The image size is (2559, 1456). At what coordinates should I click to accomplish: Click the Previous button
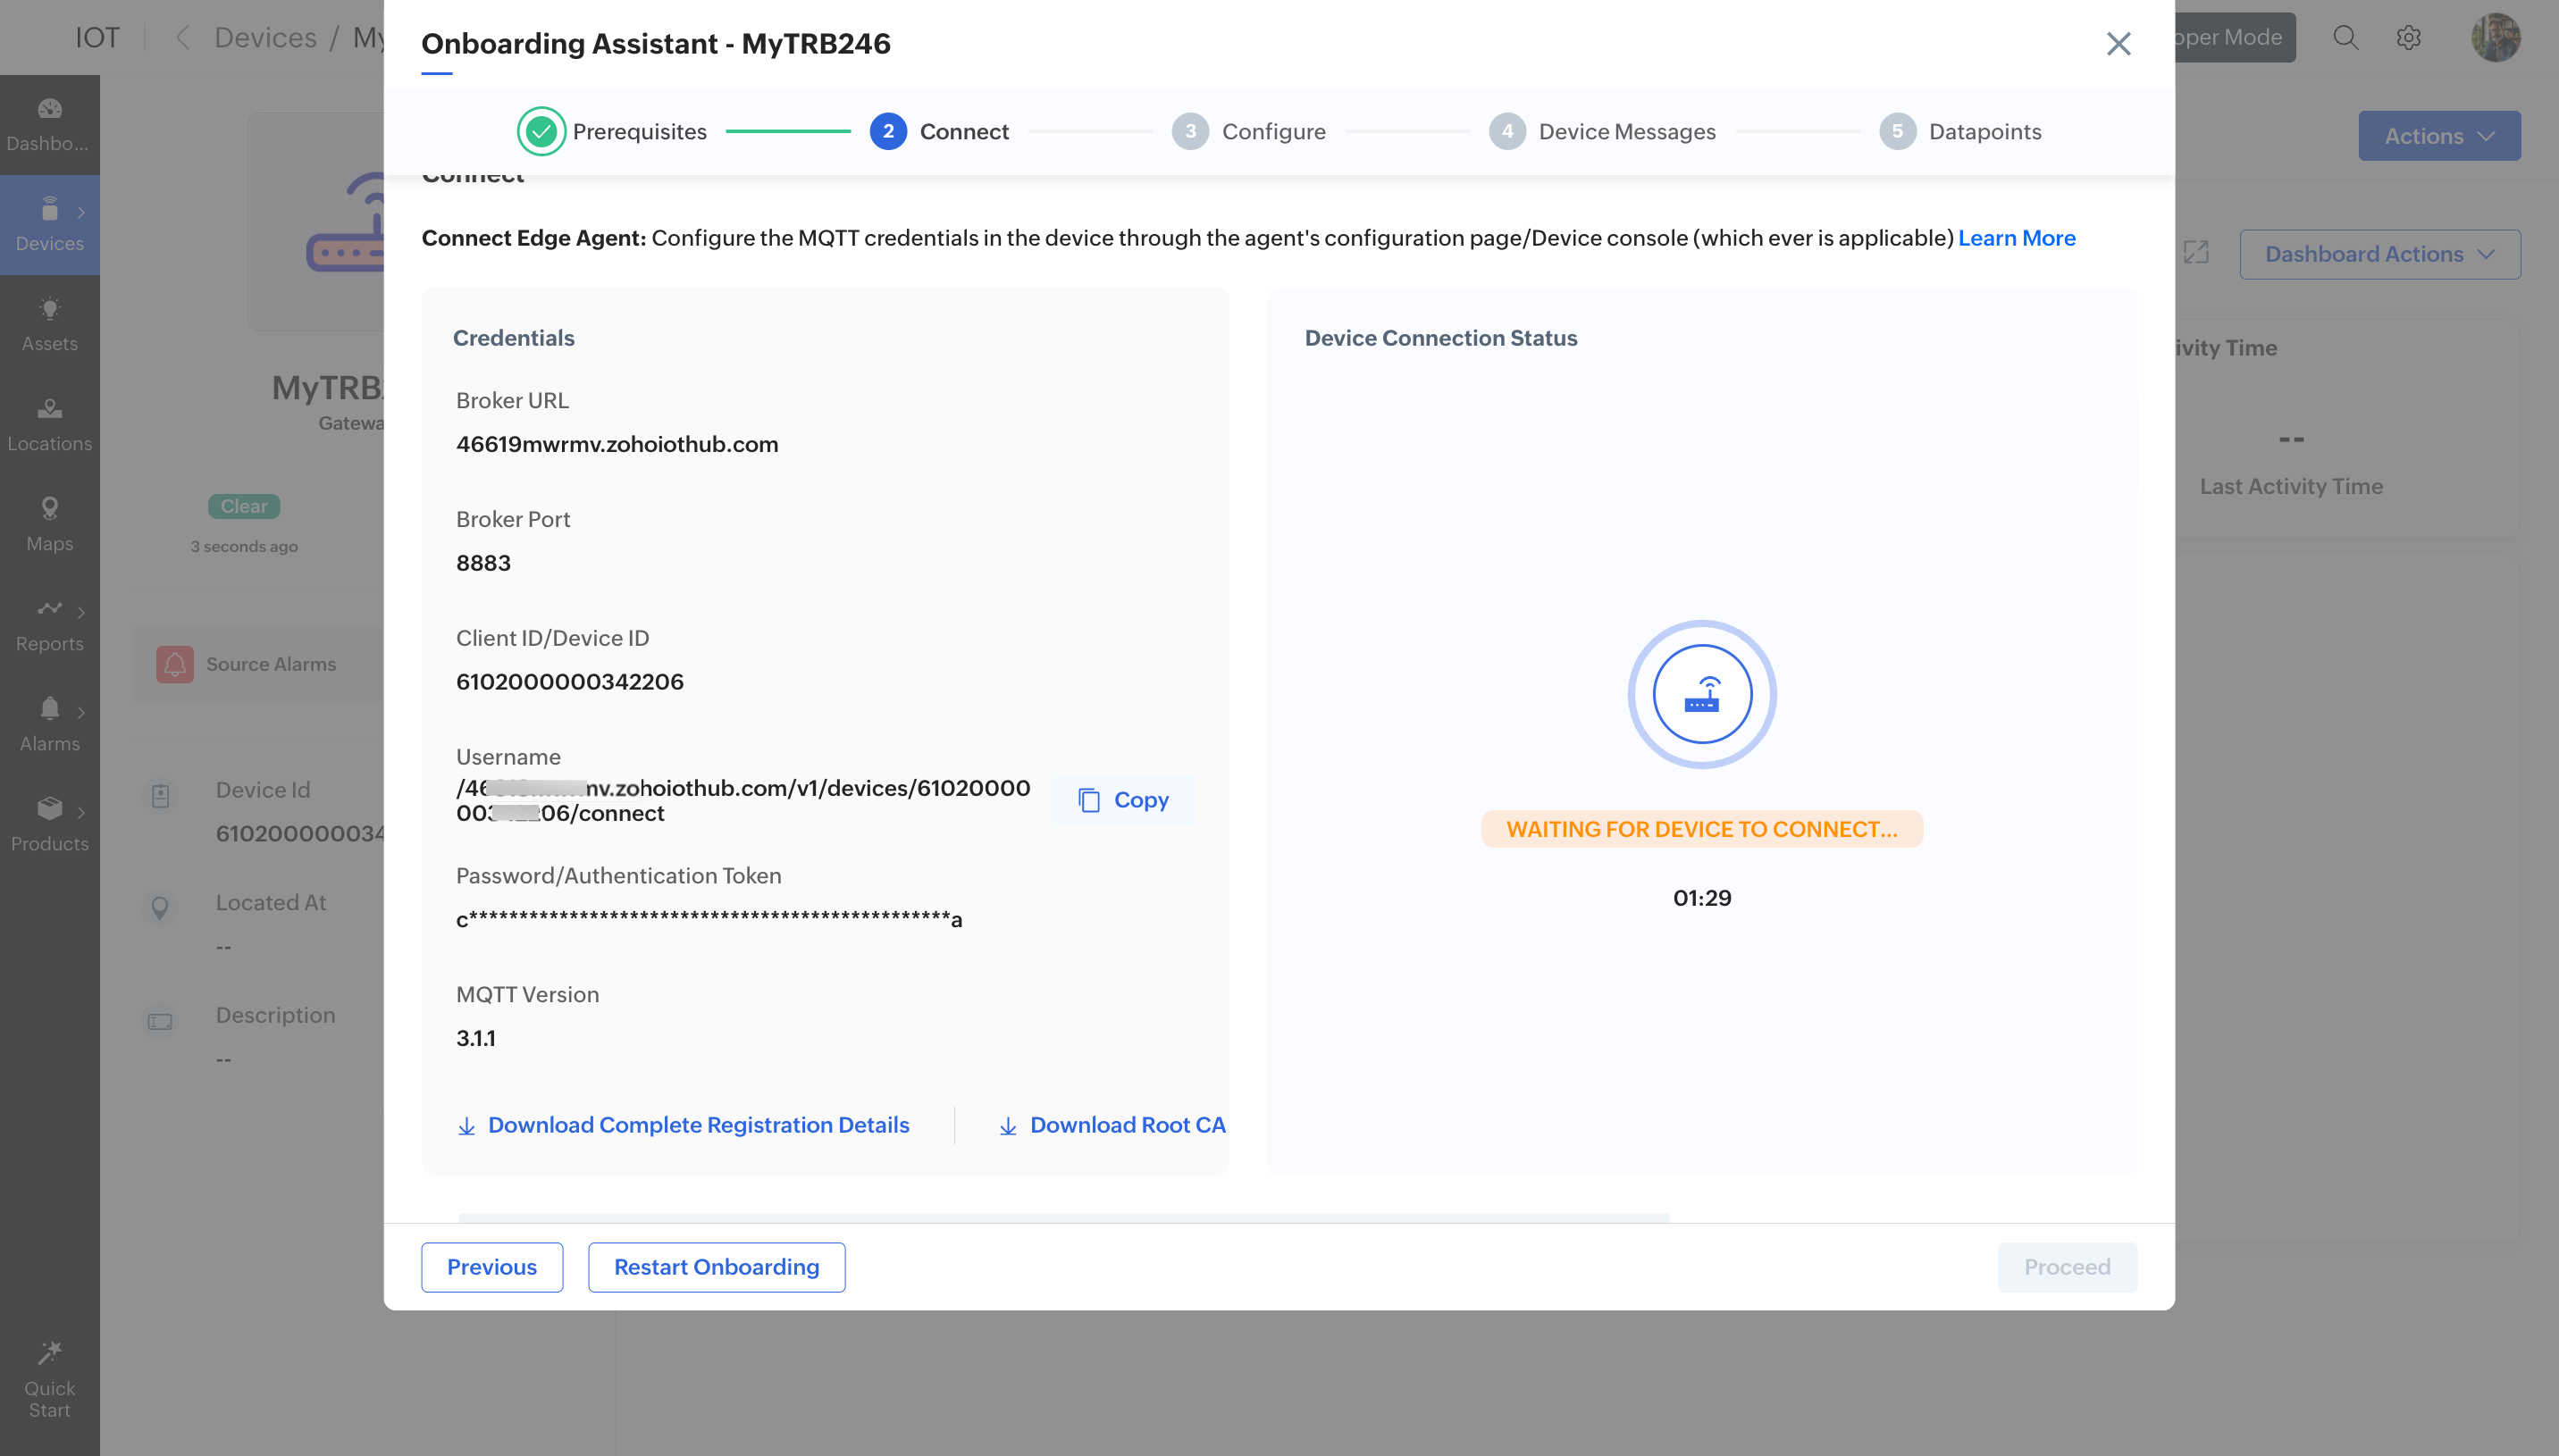(x=491, y=1267)
